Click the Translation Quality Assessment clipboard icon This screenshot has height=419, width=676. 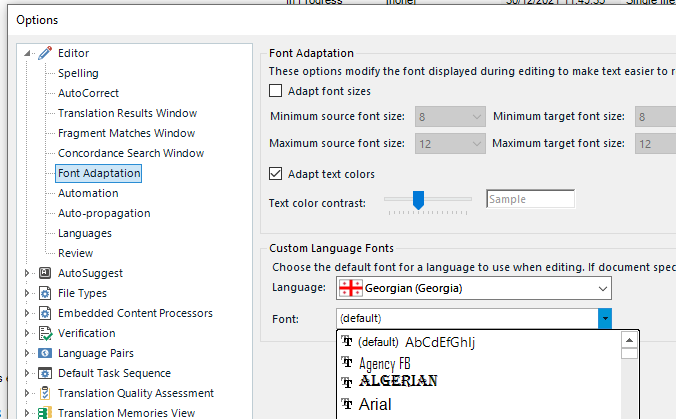point(45,393)
